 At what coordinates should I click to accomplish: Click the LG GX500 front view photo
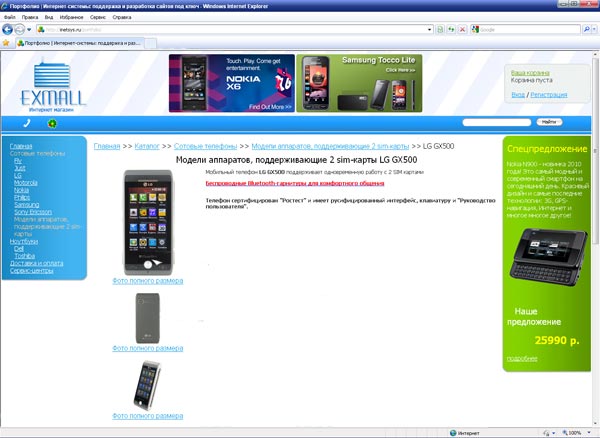click(x=148, y=222)
